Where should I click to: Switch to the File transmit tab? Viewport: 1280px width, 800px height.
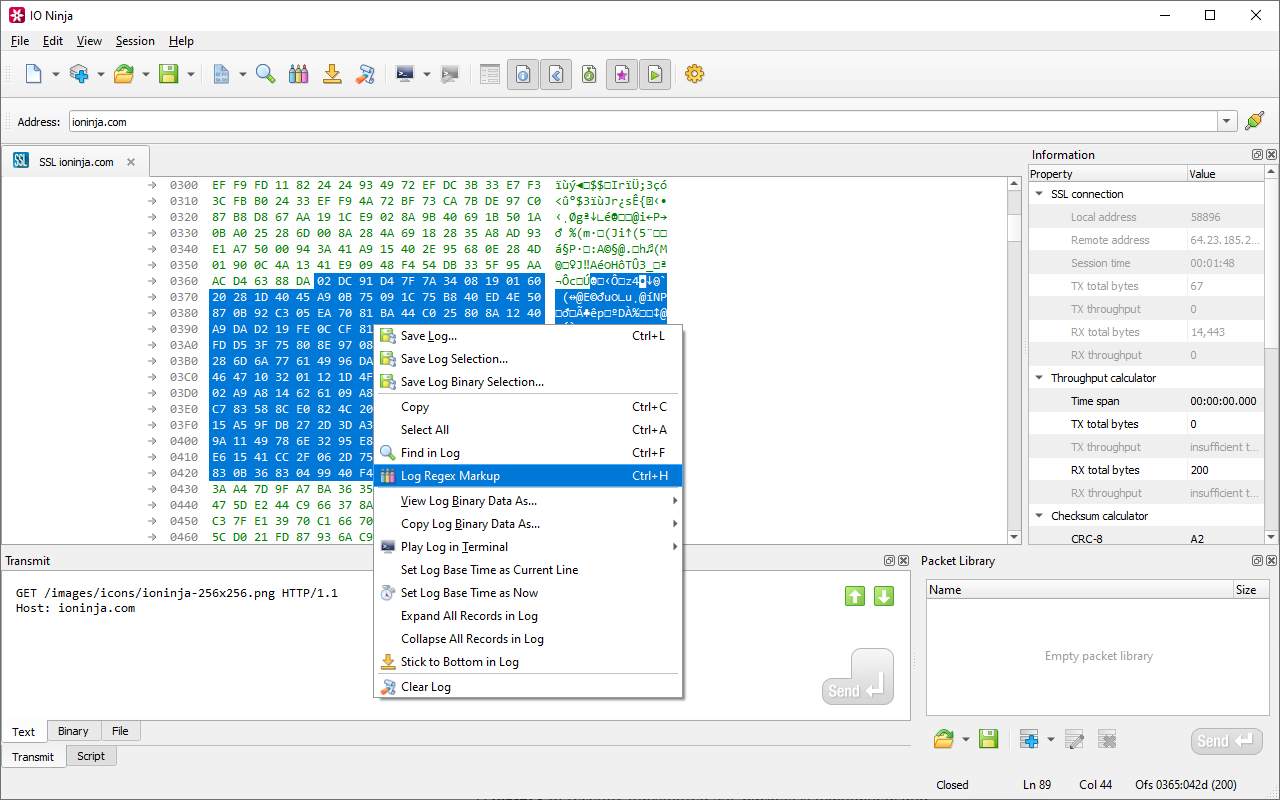pos(120,731)
